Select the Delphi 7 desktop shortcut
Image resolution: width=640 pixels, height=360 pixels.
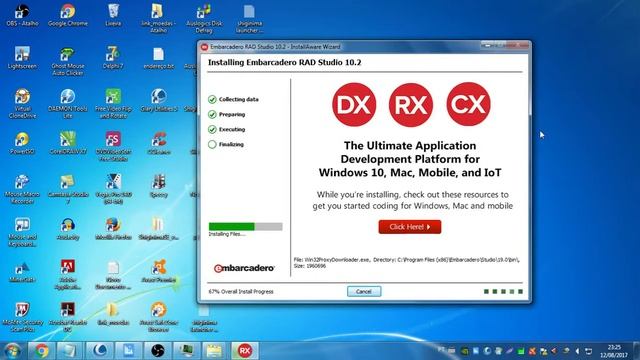coord(113,58)
